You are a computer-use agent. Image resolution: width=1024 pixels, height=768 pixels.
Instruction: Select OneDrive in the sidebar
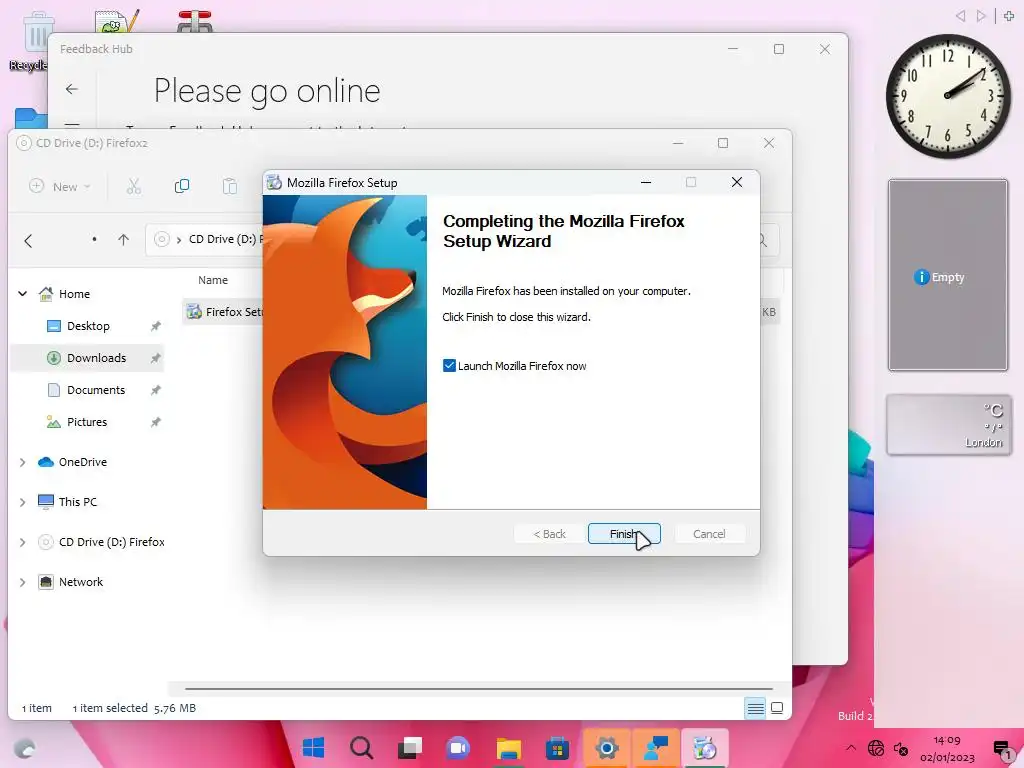tap(82, 462)
